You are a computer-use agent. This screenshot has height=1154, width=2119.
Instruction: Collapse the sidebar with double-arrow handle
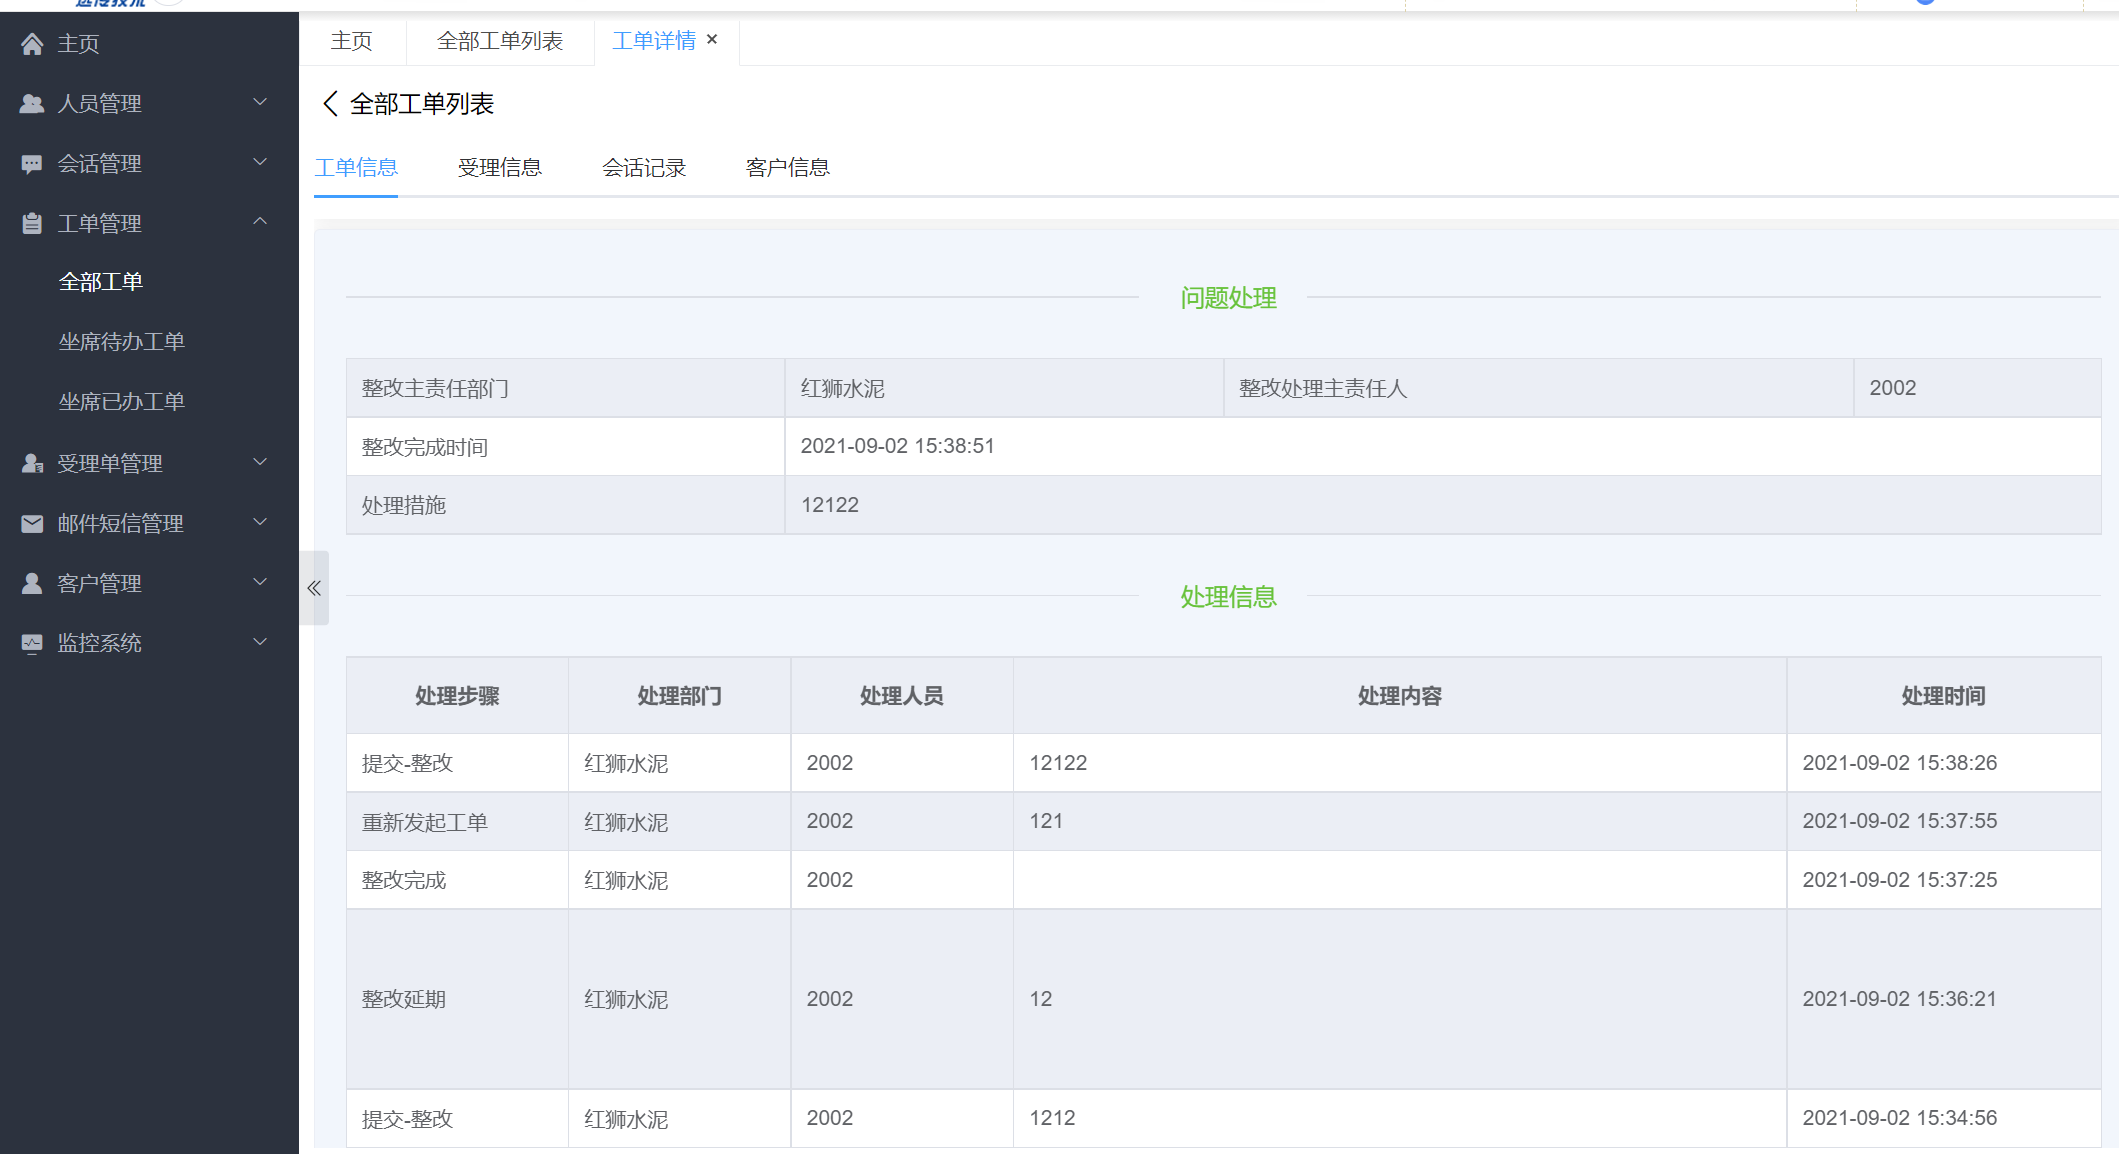tap(314, 588)
